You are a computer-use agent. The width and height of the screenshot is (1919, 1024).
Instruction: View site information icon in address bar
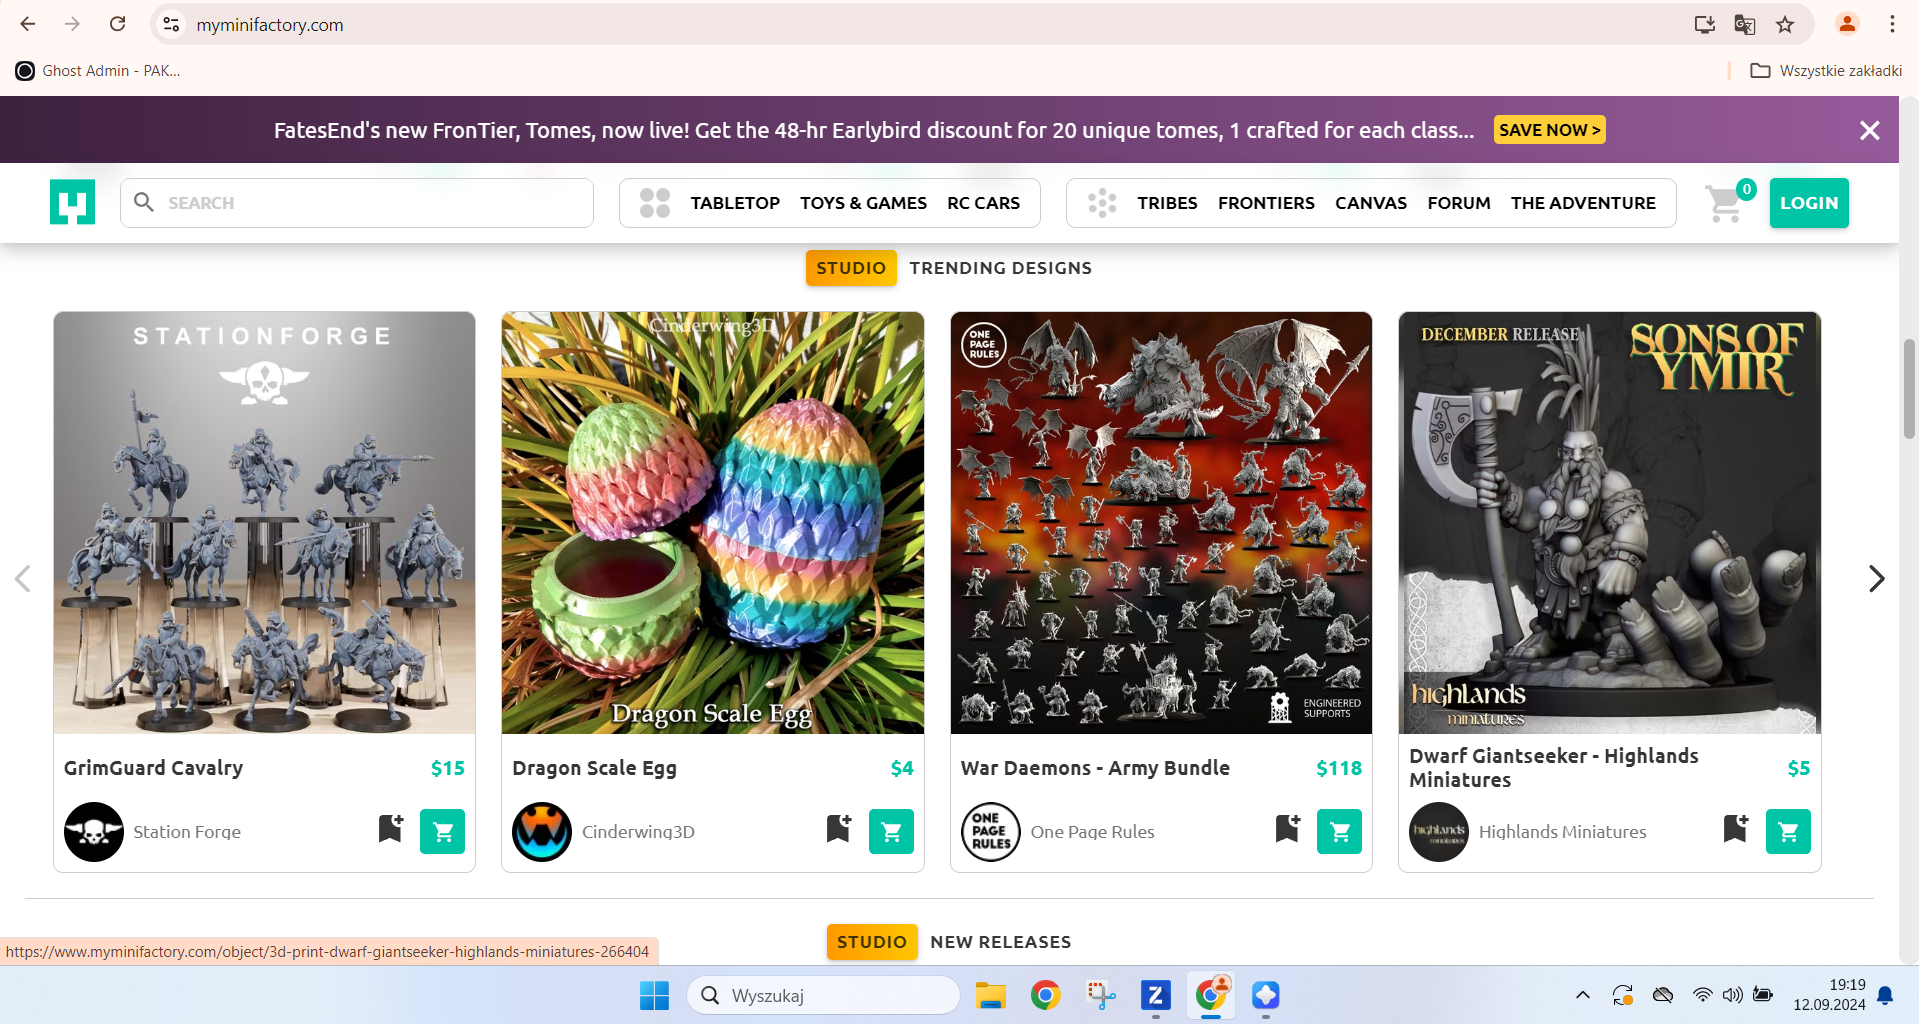click(172, 24)
